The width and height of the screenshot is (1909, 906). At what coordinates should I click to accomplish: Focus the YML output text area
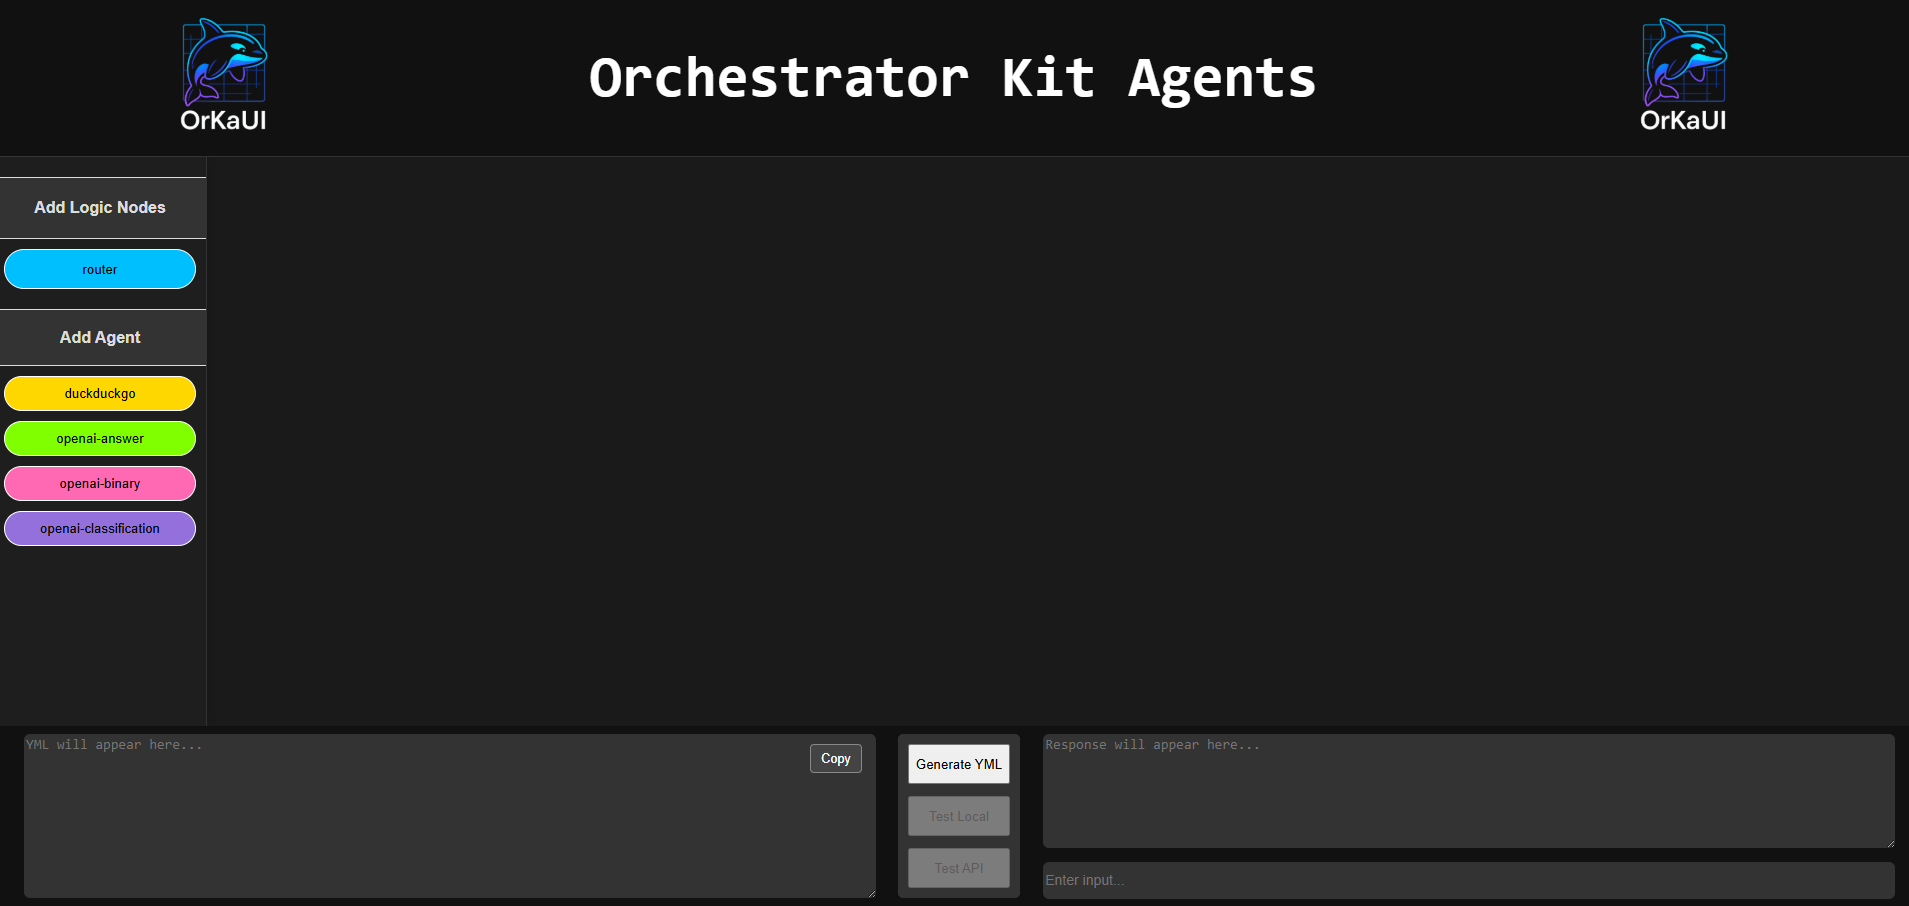[x=450, y=816]
